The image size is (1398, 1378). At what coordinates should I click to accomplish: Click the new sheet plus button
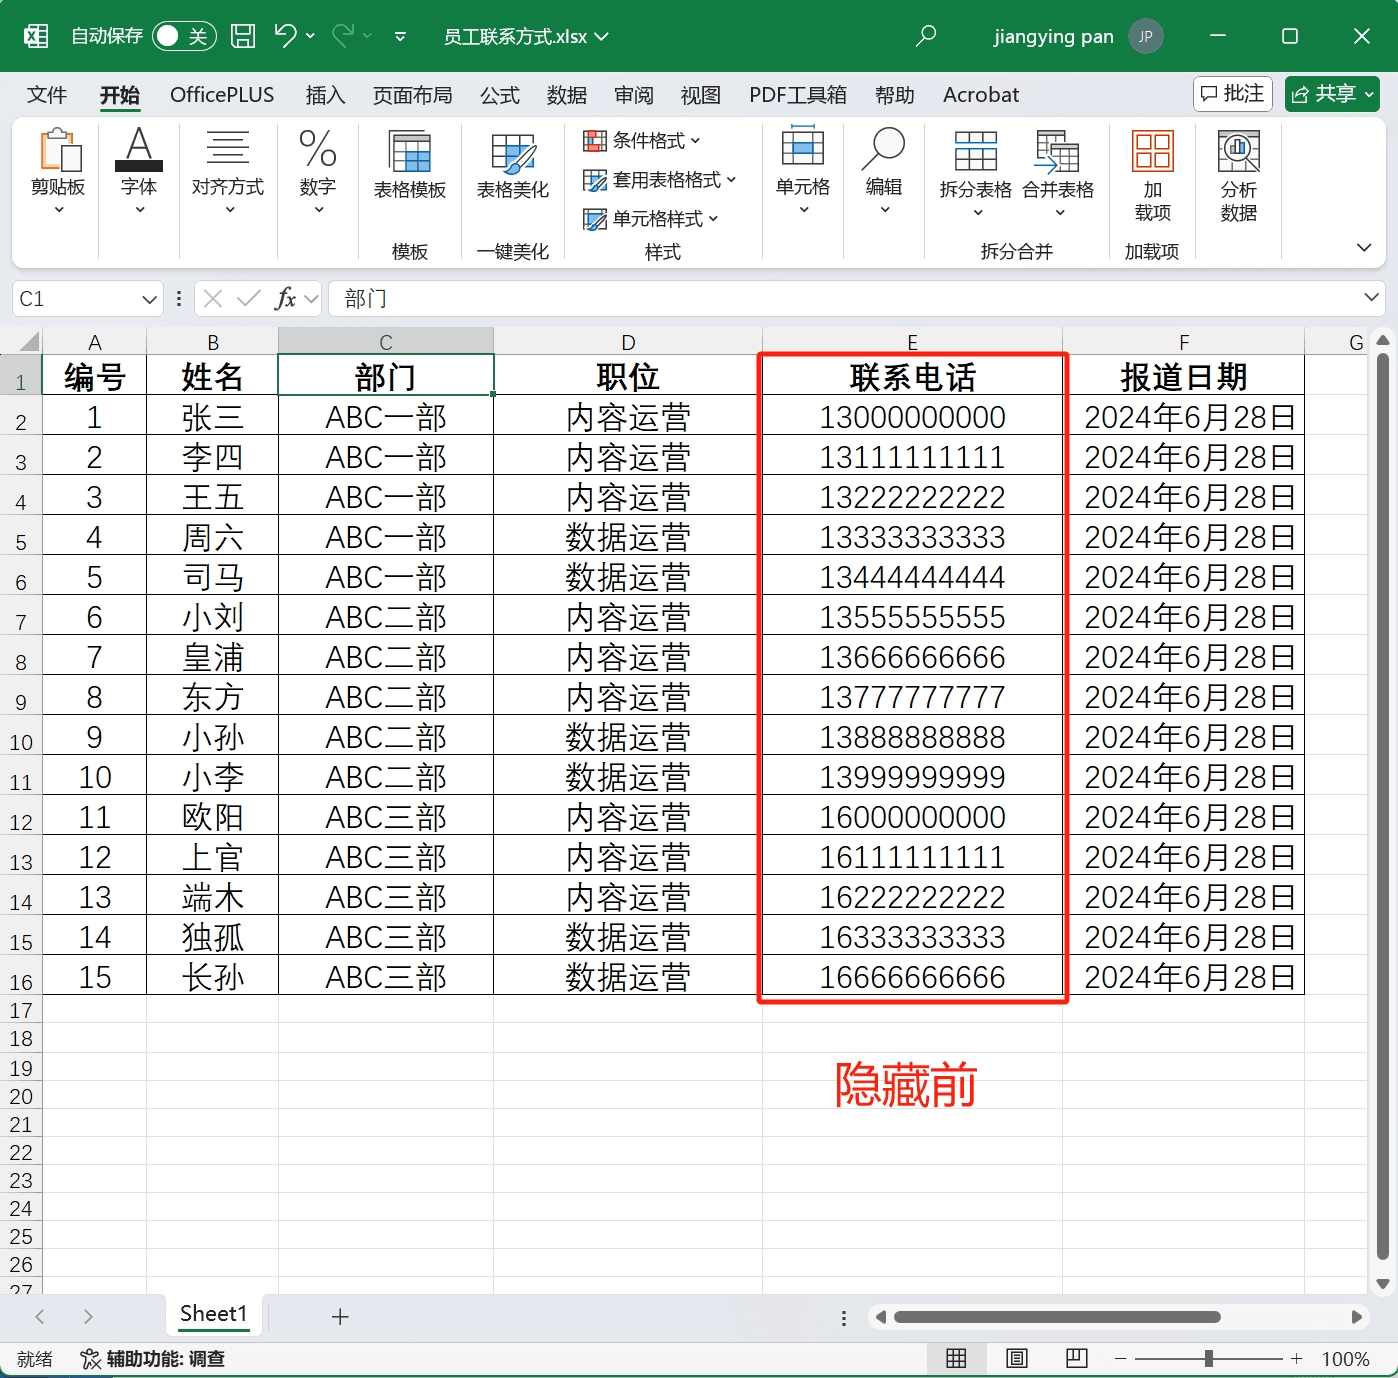[x=340, y=1317]
